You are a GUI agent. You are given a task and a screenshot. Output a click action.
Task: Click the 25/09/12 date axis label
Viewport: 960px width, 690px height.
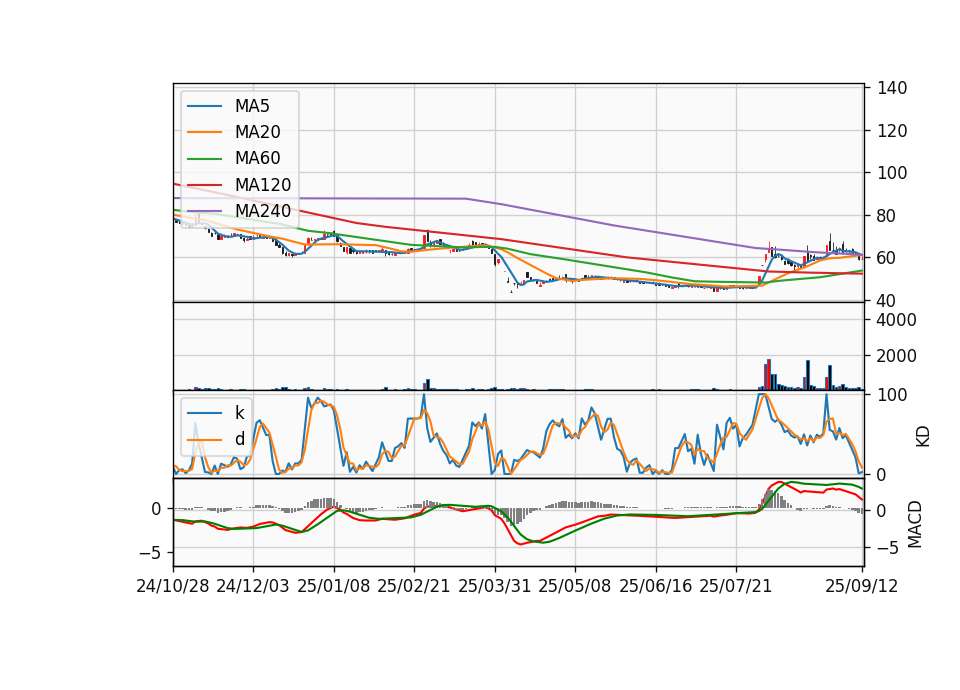click(x=862, y=586)
